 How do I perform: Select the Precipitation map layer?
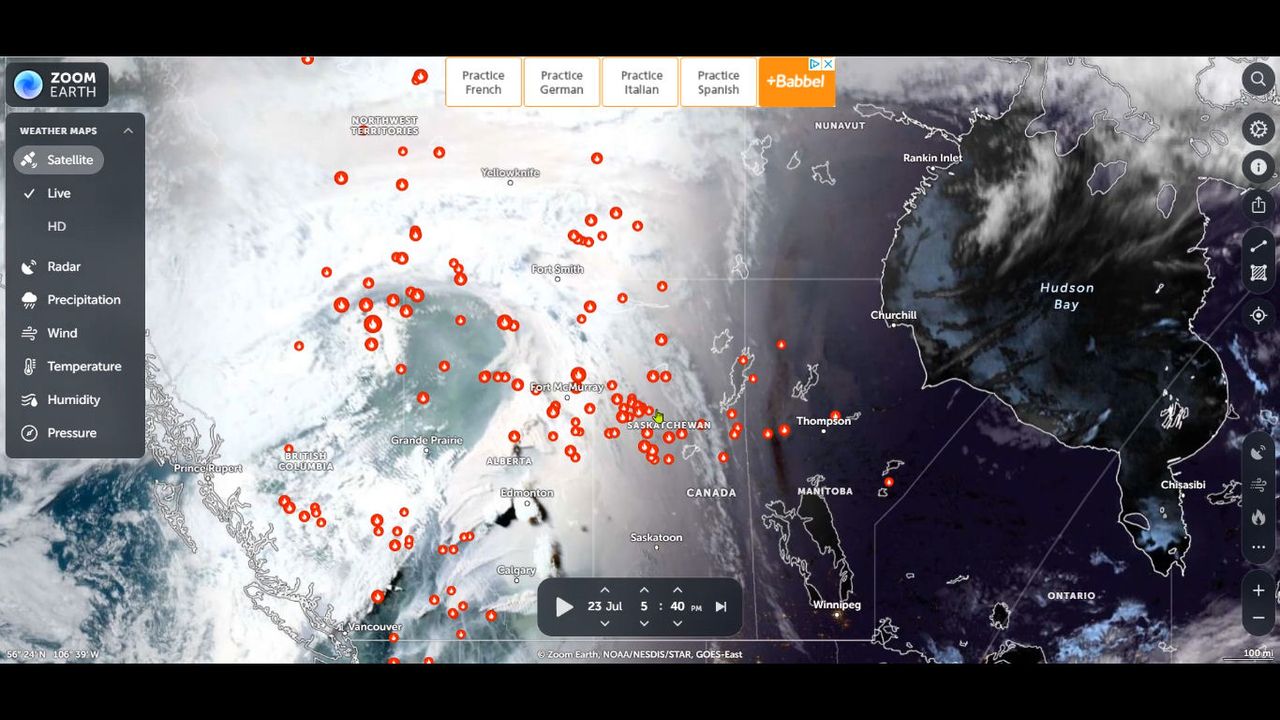coord(83,300)
